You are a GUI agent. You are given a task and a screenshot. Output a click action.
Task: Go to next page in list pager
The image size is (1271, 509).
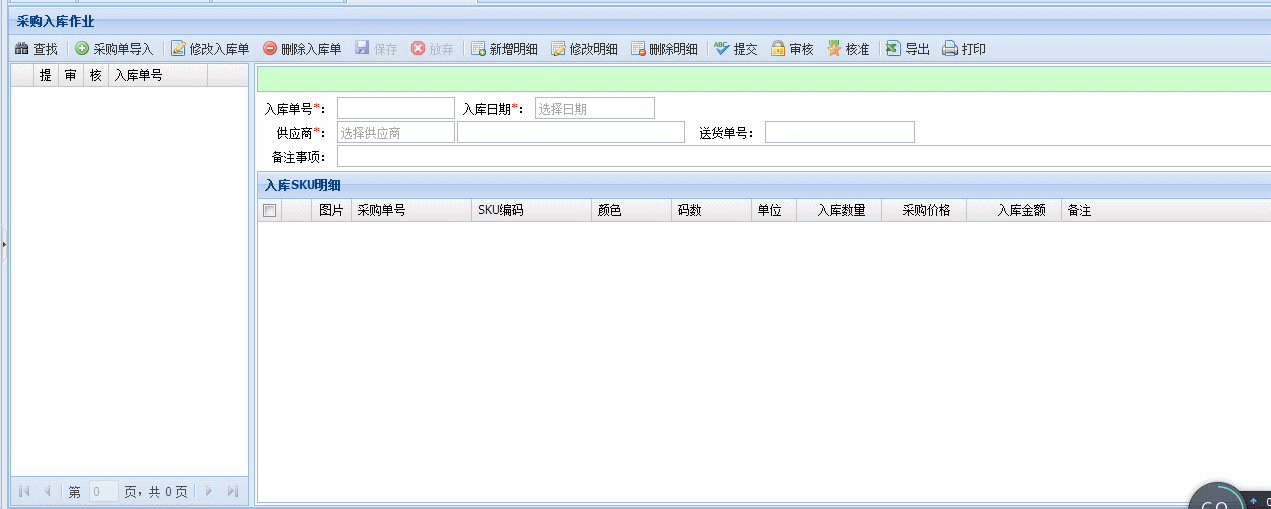point(209,491)
